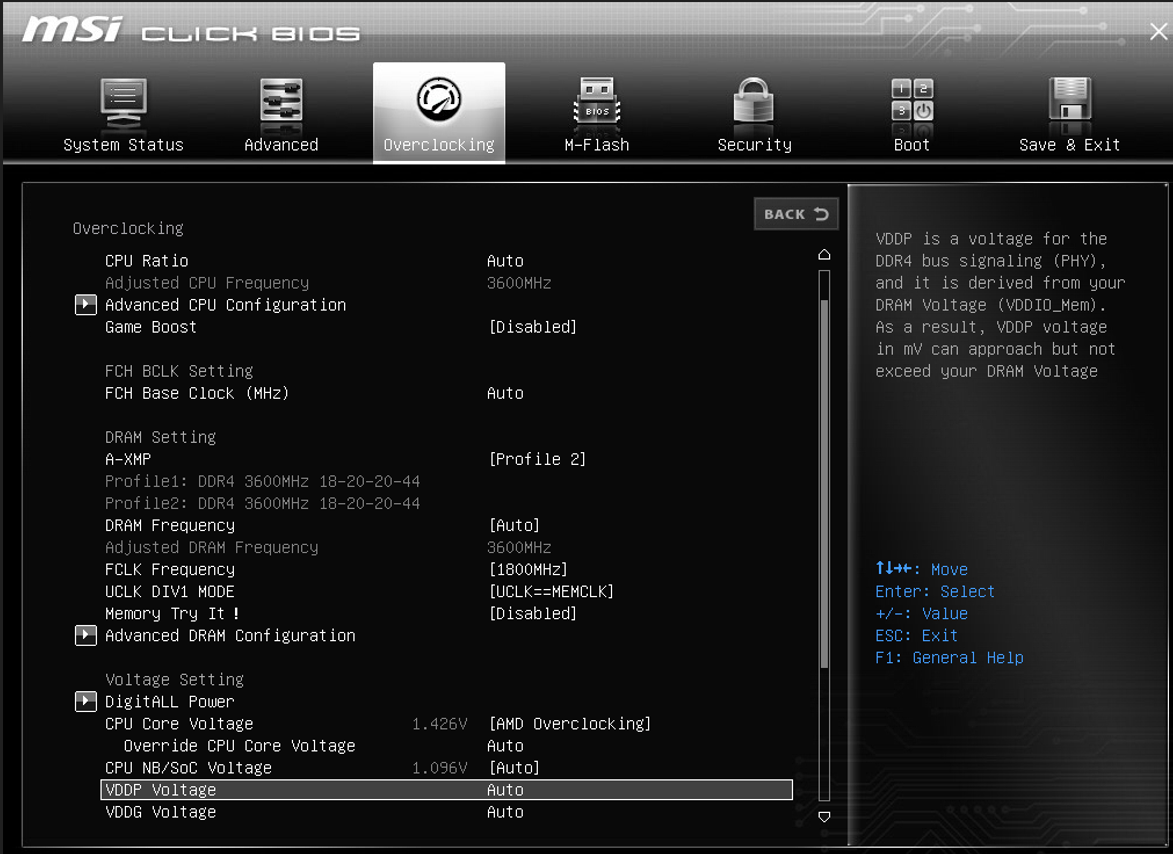
Task: Expand DigitALL Power arrow
Action: [x=86, y=701]
